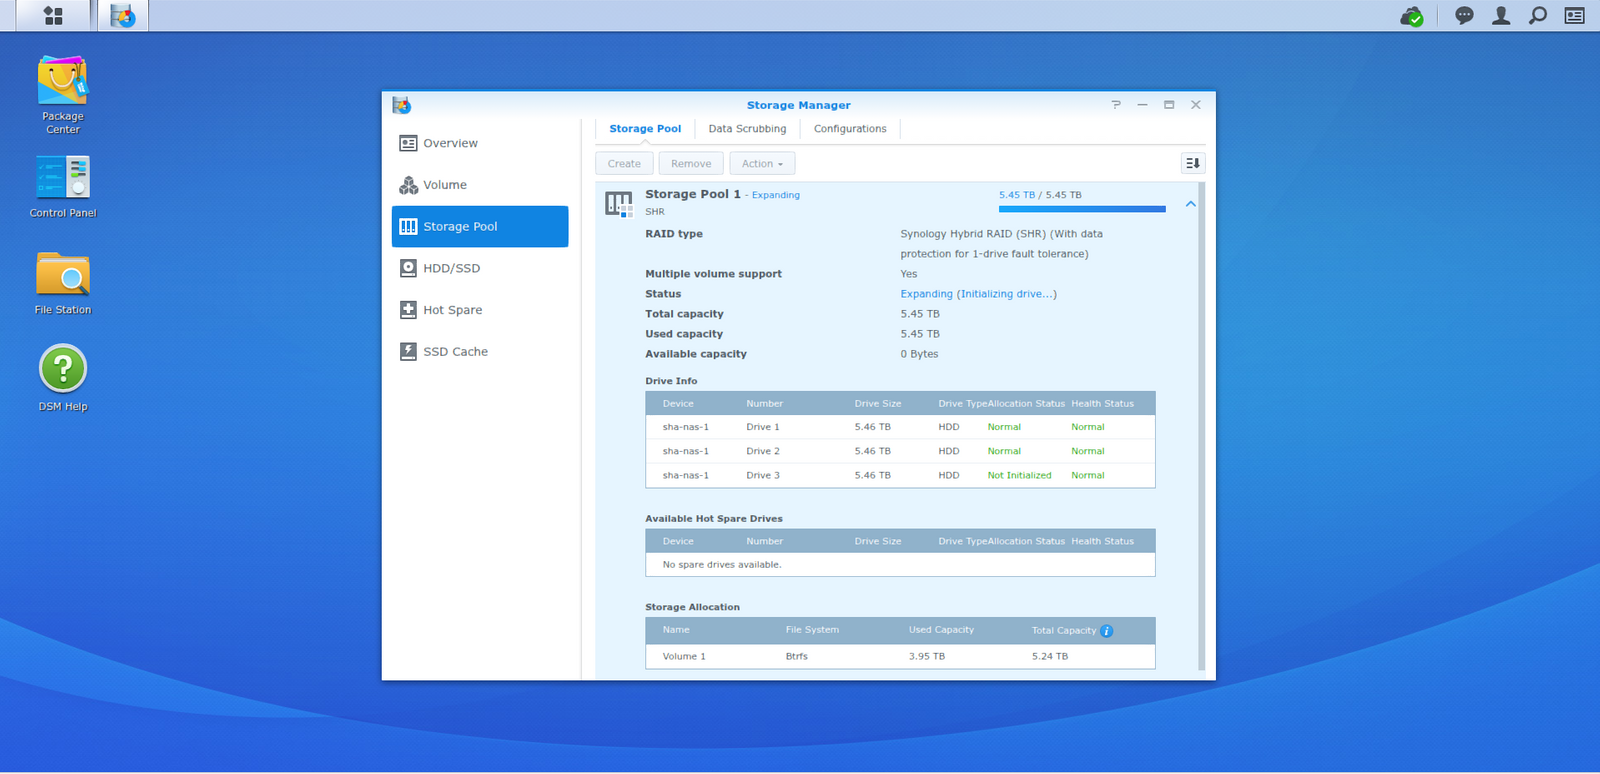Open the Action dropdown menu
1600x774 pixels.
(x=762, y=164)
